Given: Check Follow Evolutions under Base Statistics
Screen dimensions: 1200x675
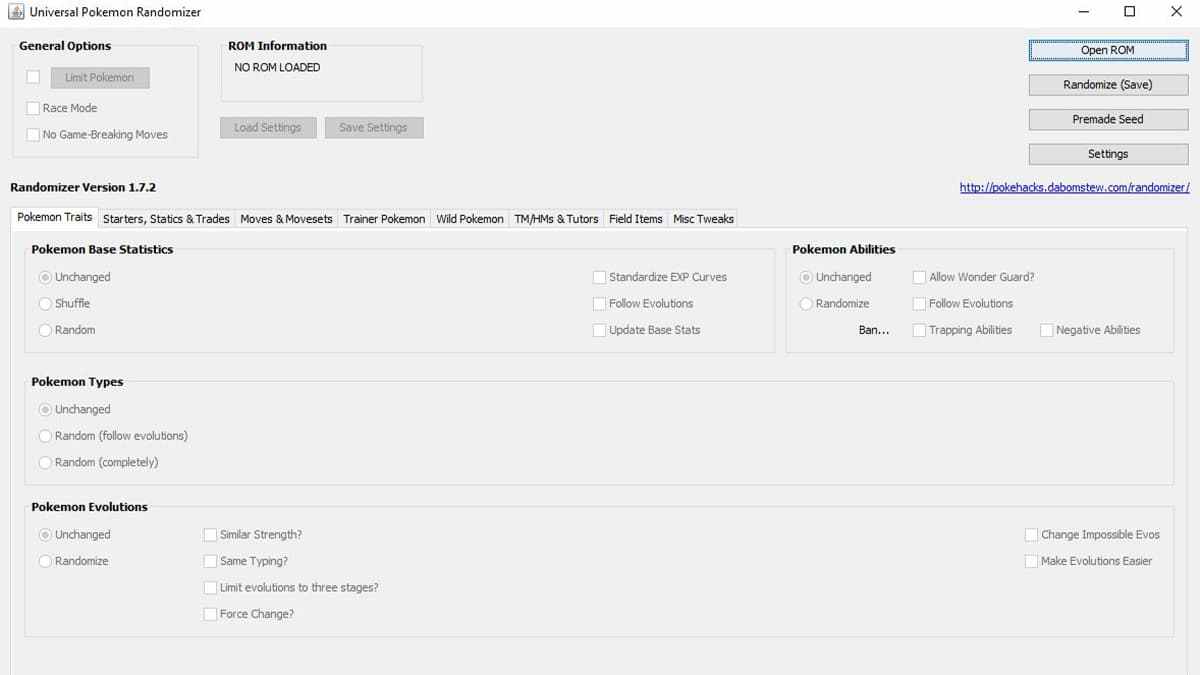Looking at the screenshot, I should click(599, 304).
